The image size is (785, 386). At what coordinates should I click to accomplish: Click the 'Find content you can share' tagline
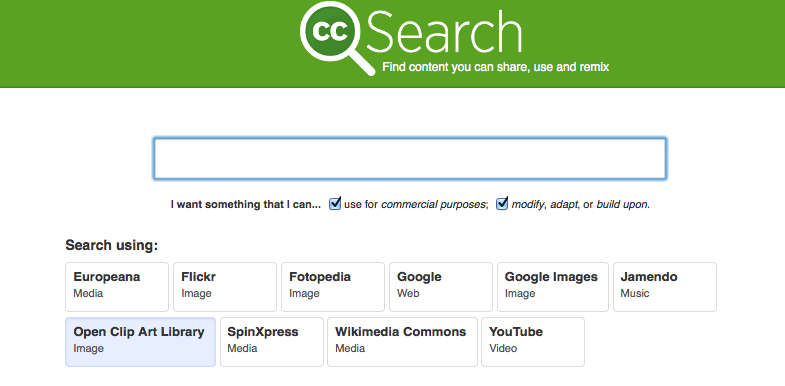tap(496, 67)
